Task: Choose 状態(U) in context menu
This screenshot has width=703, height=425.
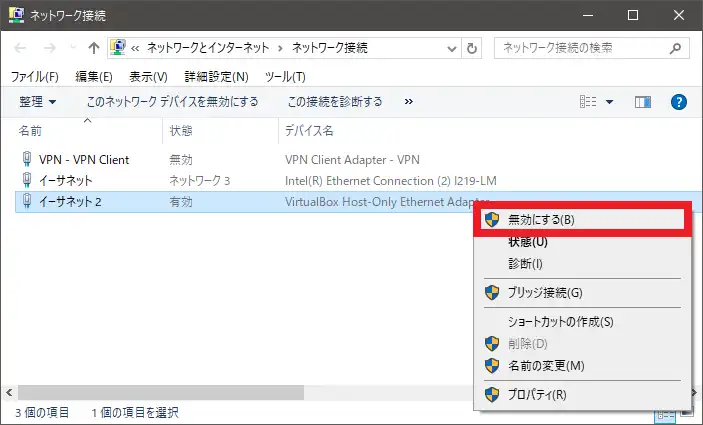Action: pyautogui.click(x=582, y=242)
